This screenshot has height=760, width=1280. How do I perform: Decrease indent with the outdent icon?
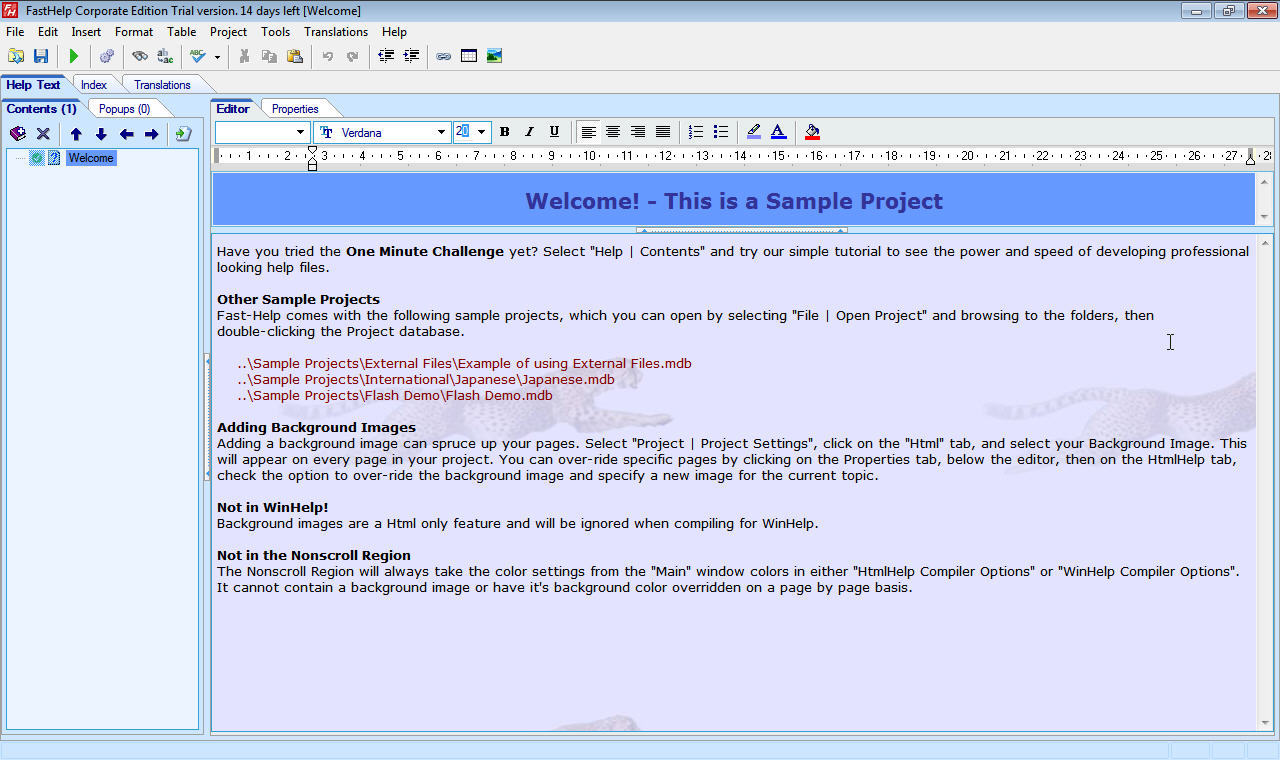[x=386, y=56]
